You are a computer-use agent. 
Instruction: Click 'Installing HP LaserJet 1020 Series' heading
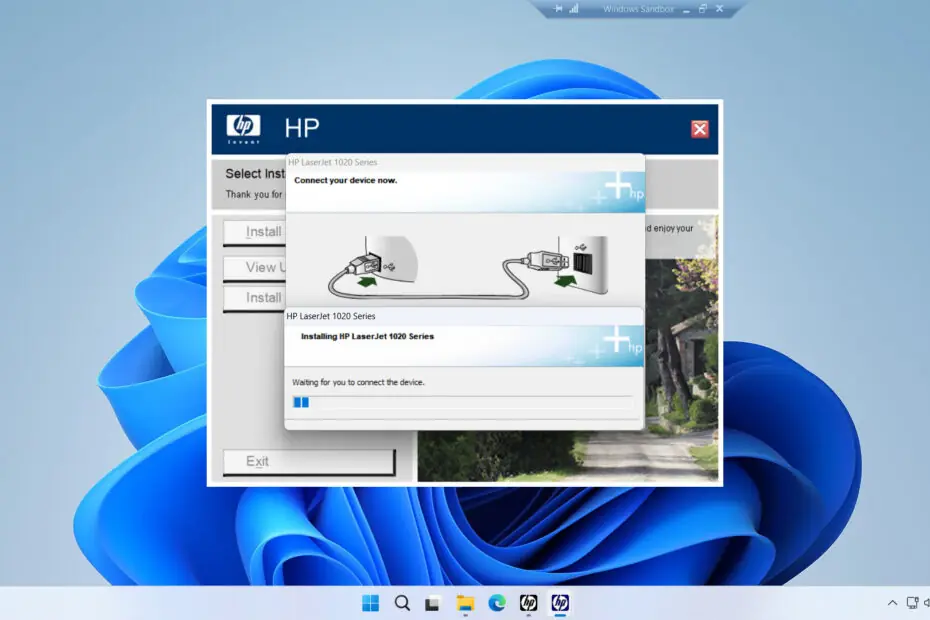[367, 336]
